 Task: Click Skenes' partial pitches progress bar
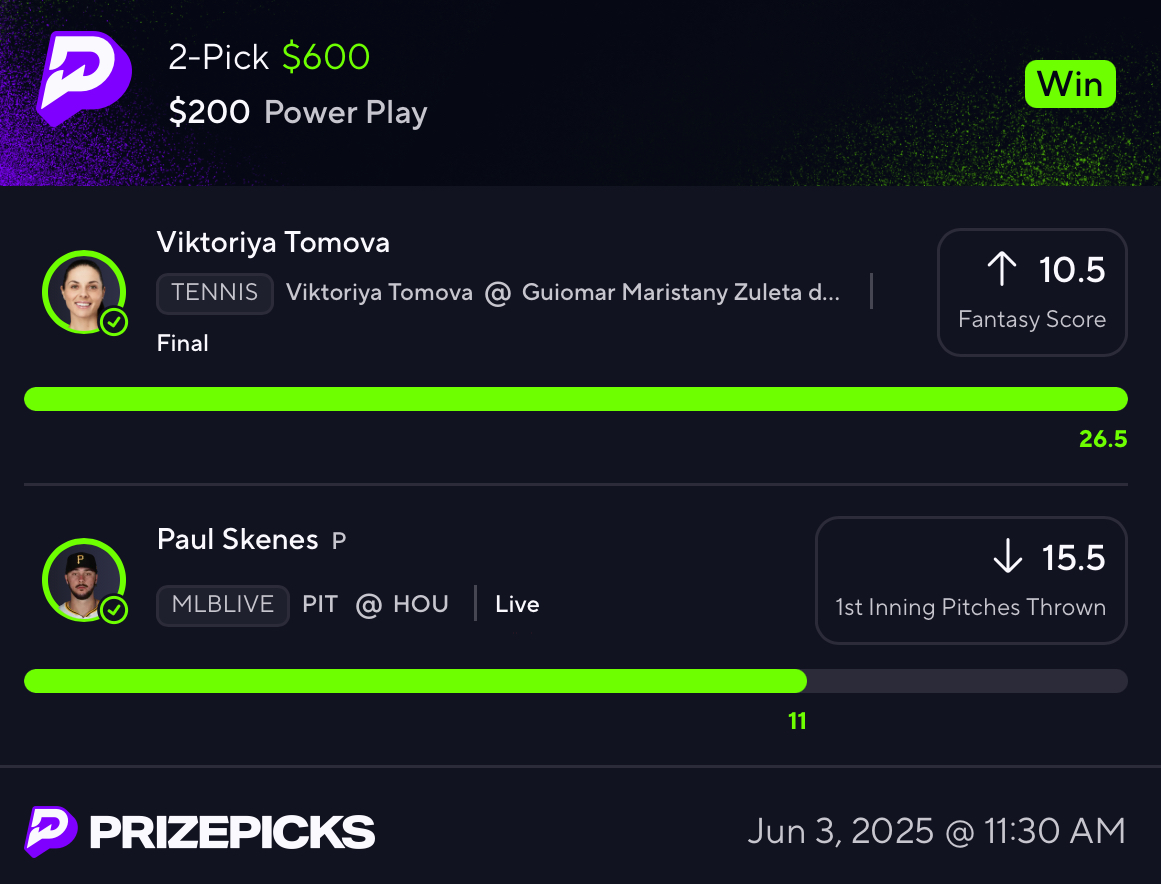pos(576,681)
